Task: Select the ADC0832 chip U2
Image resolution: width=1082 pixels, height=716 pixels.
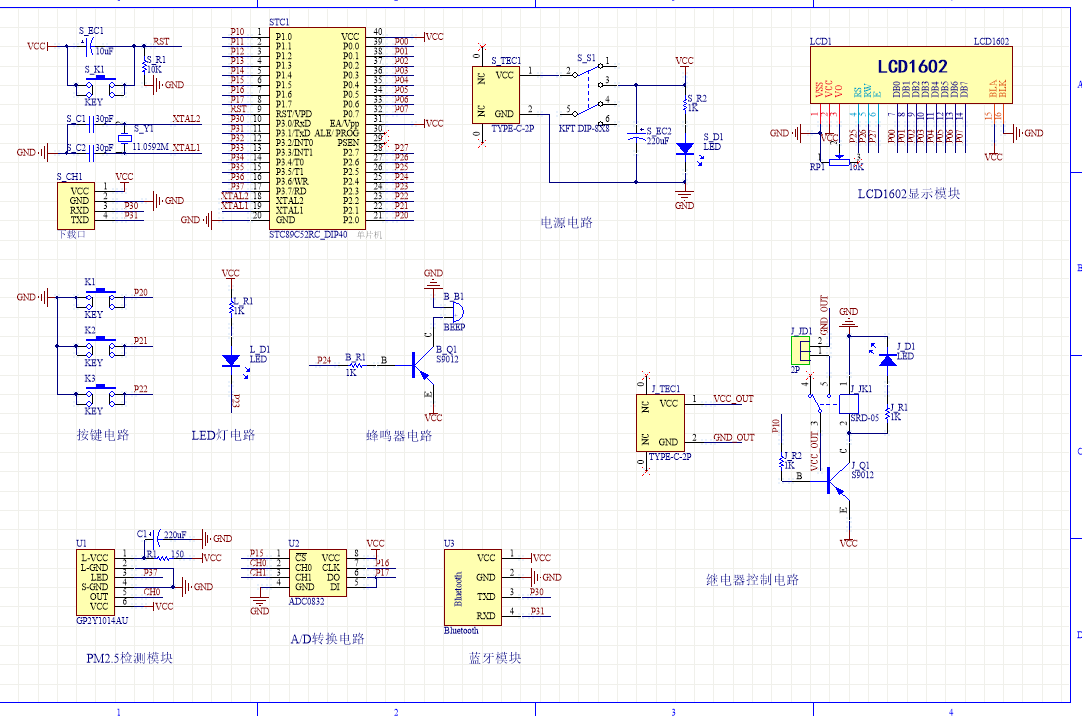Action: [317, 573]
